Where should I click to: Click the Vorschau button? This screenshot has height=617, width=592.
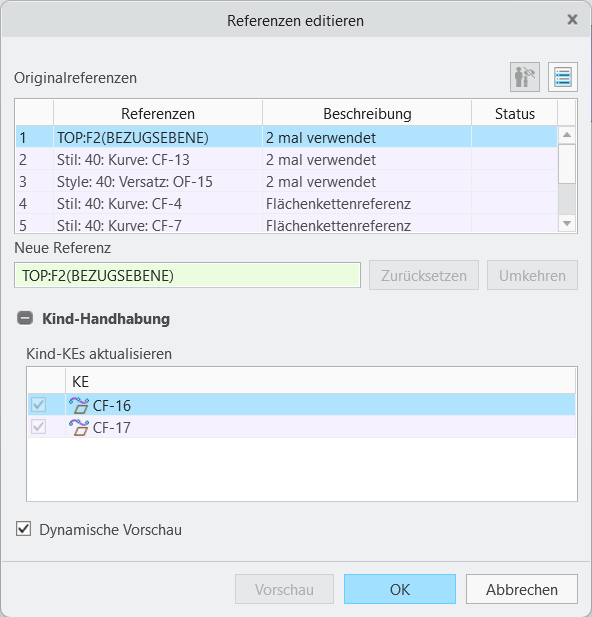coord(284,589)
